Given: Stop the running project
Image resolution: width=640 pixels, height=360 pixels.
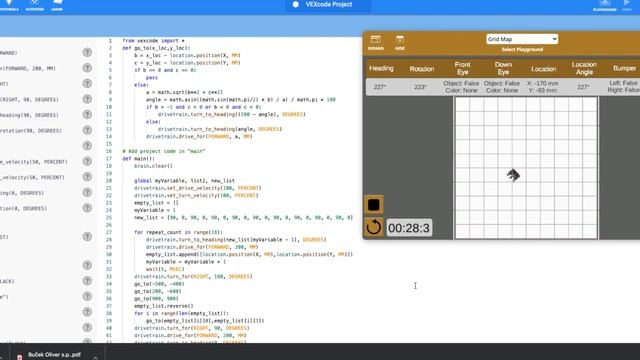Looking at the screenshot, I should click(x=373, y=204).
